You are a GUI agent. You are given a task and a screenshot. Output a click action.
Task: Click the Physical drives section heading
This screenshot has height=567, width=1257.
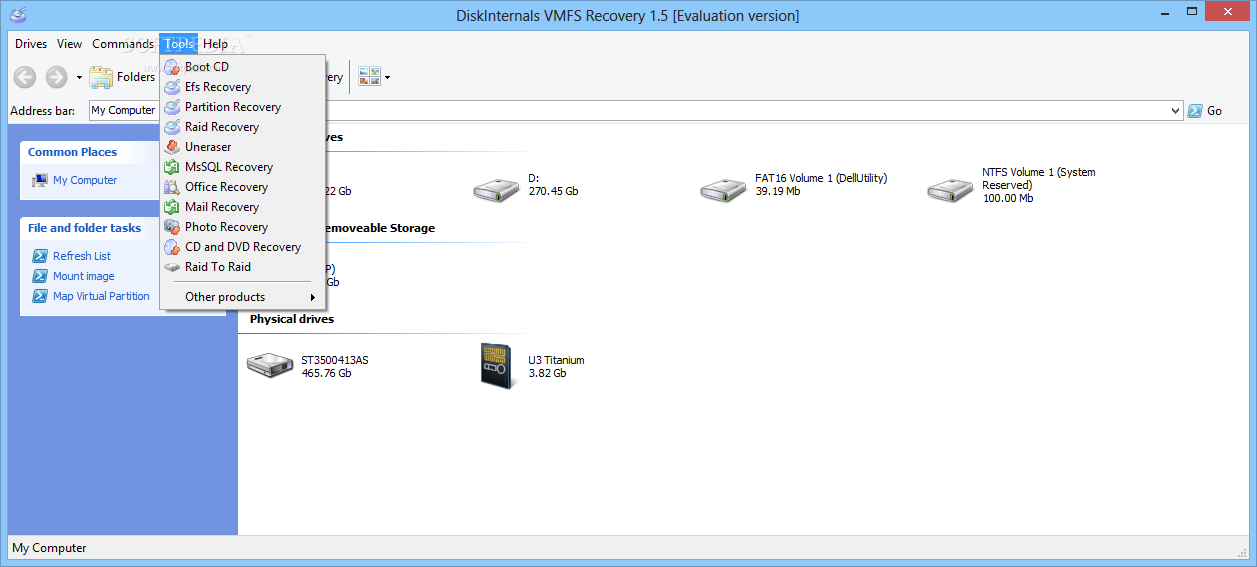(x=292, y=319)
